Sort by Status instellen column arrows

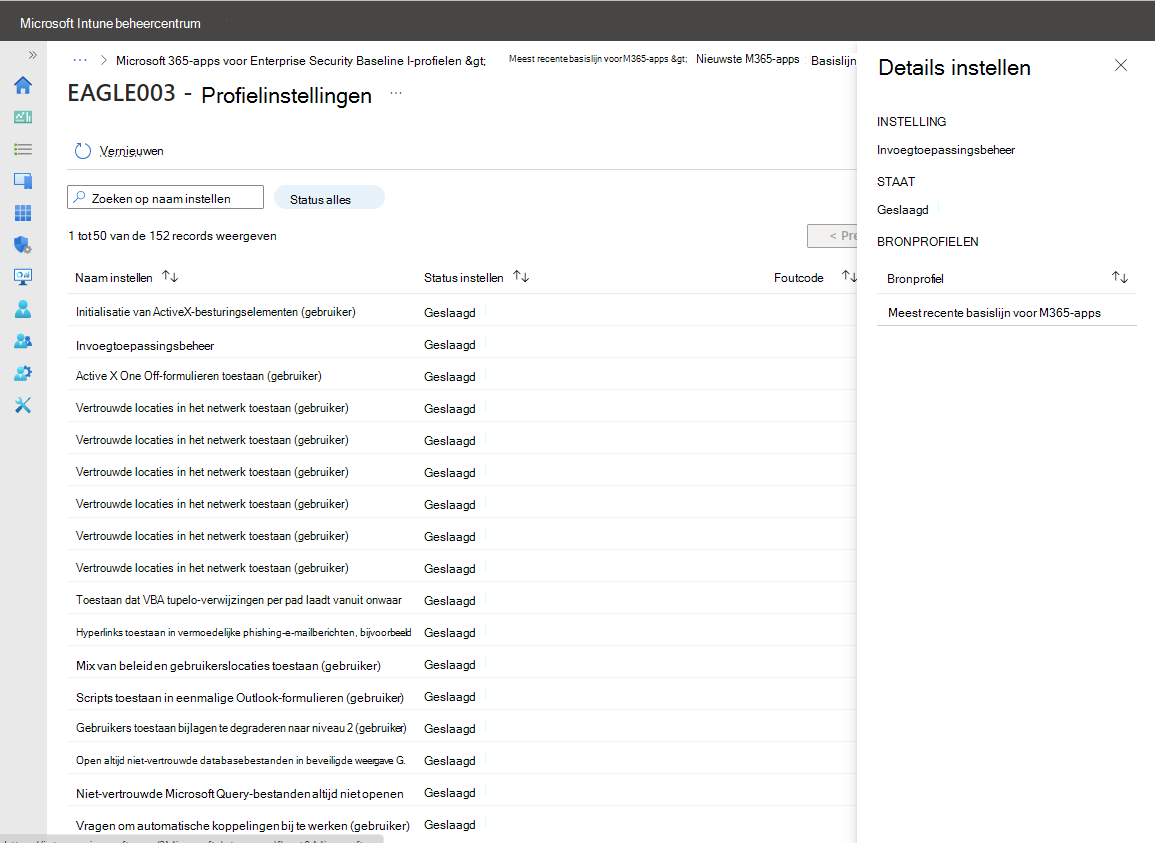521,277
